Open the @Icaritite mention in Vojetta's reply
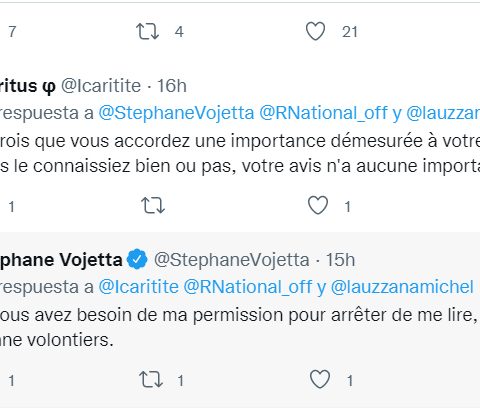The height and width of the screenshot is (418, 480). point(139,287)
